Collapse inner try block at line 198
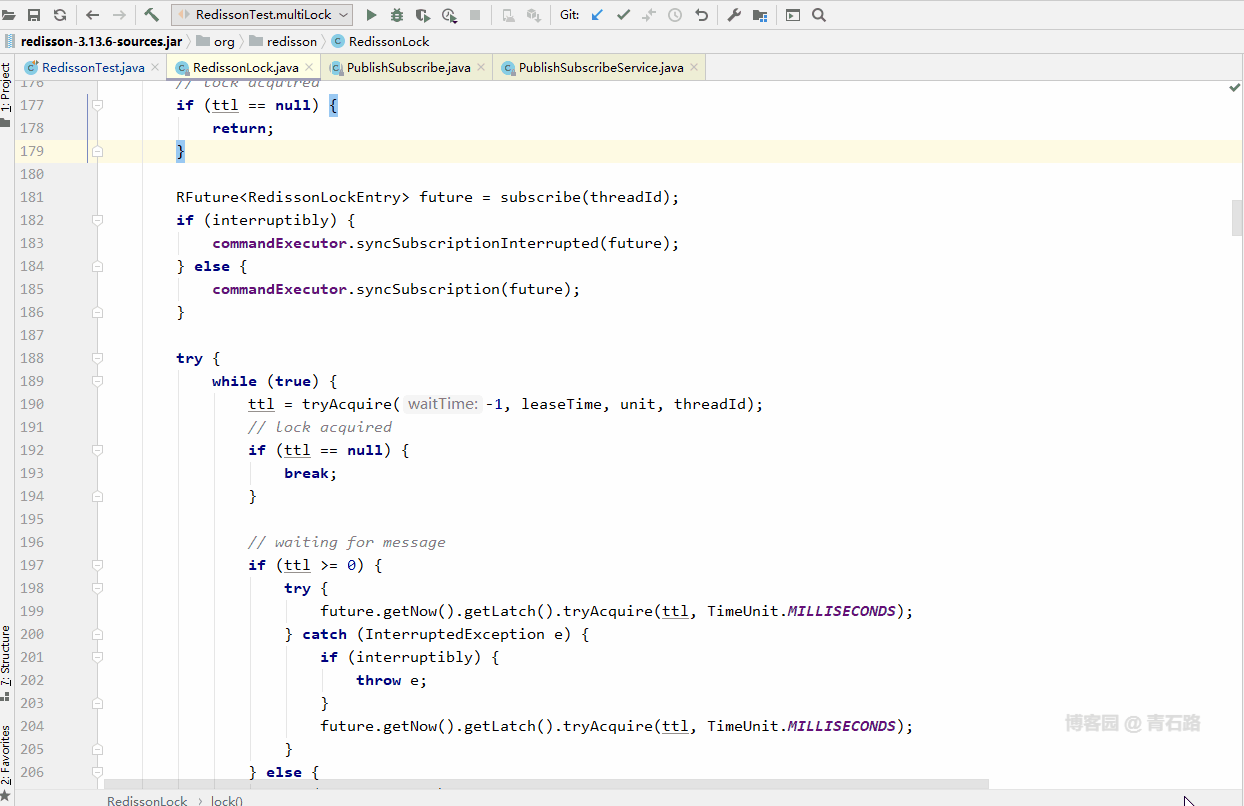Viewport: 1244px width, 806px height. point(98,588)
